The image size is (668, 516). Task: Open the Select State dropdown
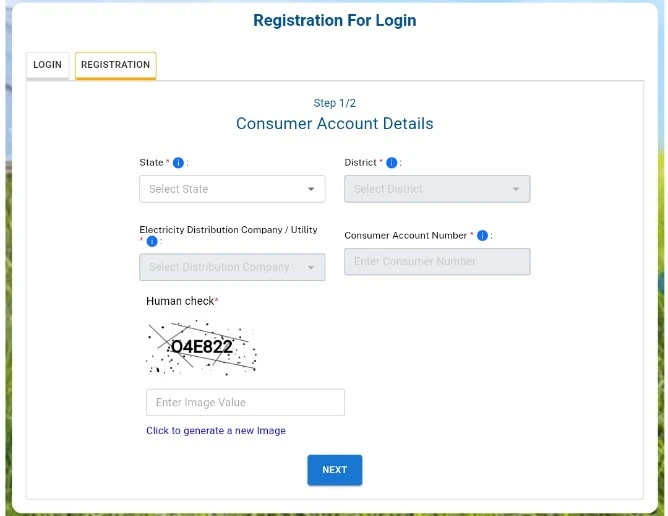click(232, 189)
